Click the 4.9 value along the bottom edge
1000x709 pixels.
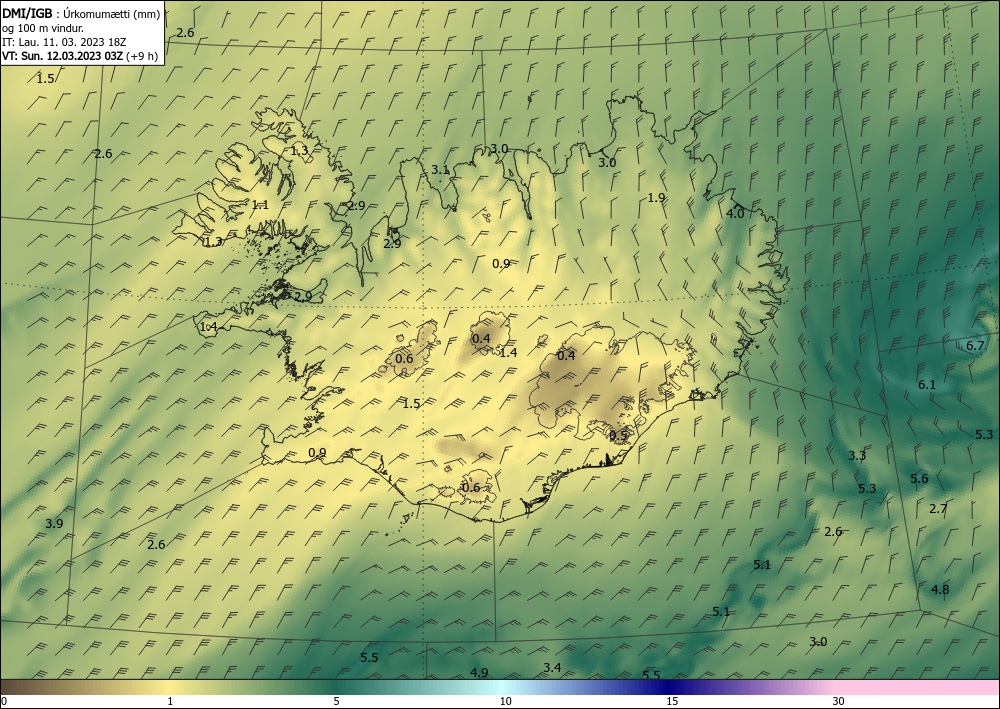pos(479,673)
